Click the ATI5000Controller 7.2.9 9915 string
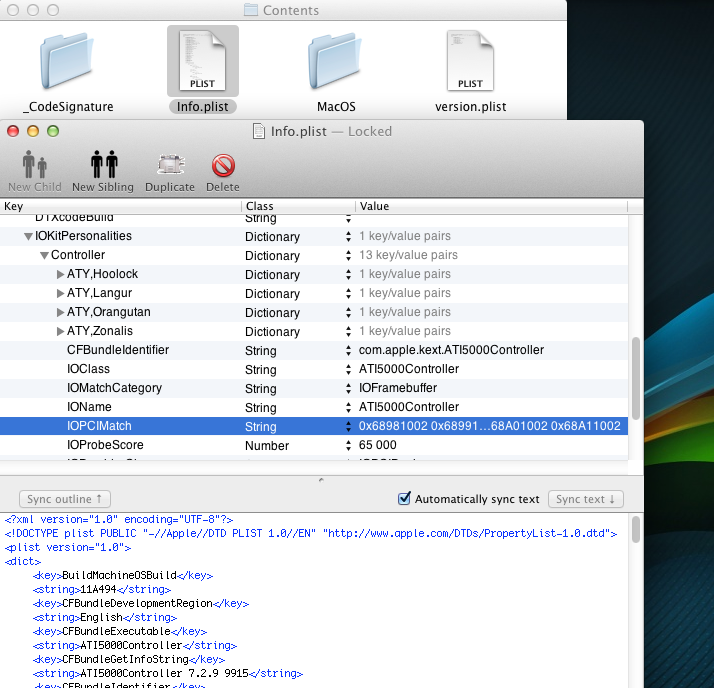 coord(164,673)
